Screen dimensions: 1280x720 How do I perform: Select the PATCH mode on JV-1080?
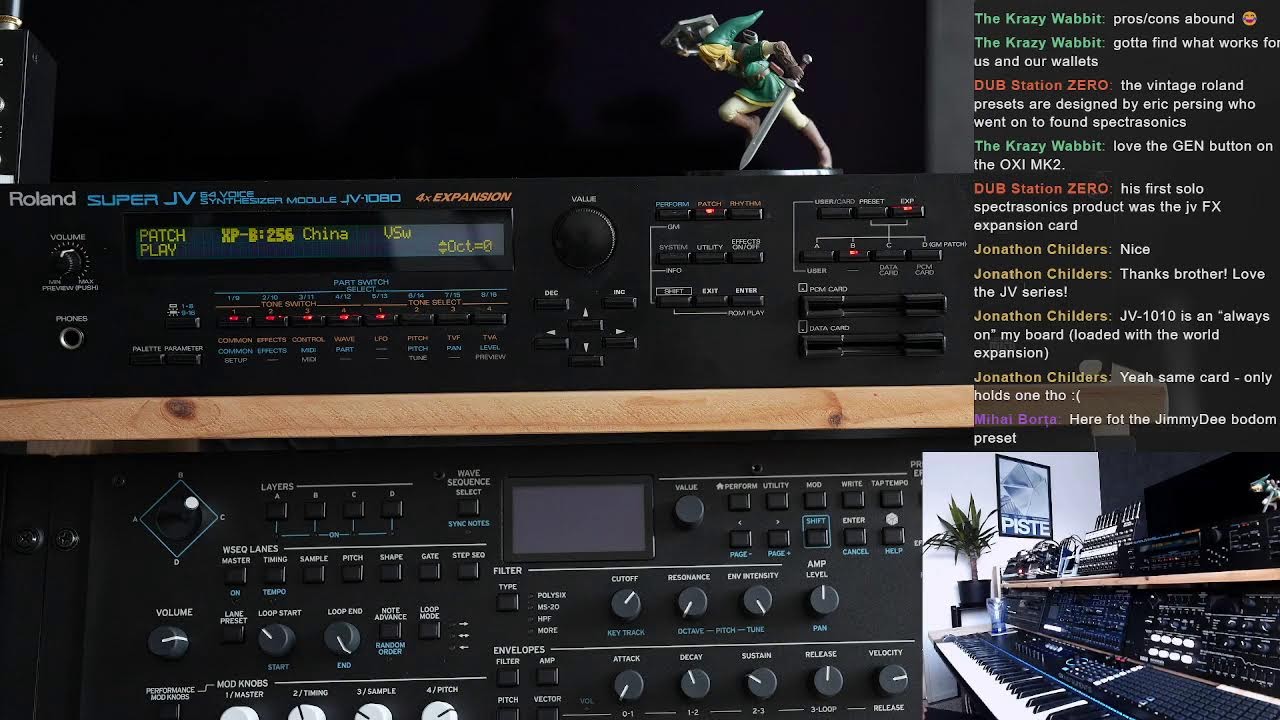point(710,213)
